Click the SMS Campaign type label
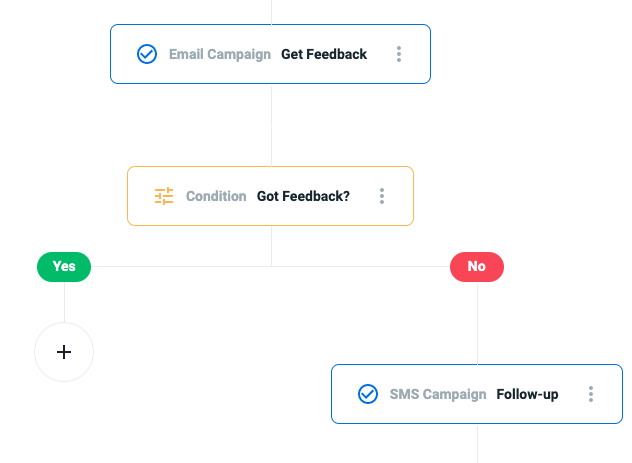Screen dimensions: 632x463 point(438,394)
